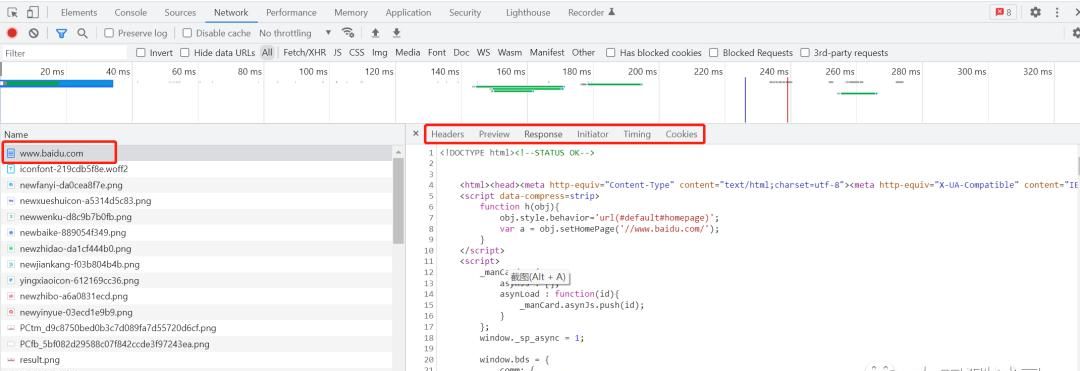1080x371 pixels.
Task: Filter requests by JS
Action: tap(338, 53)
